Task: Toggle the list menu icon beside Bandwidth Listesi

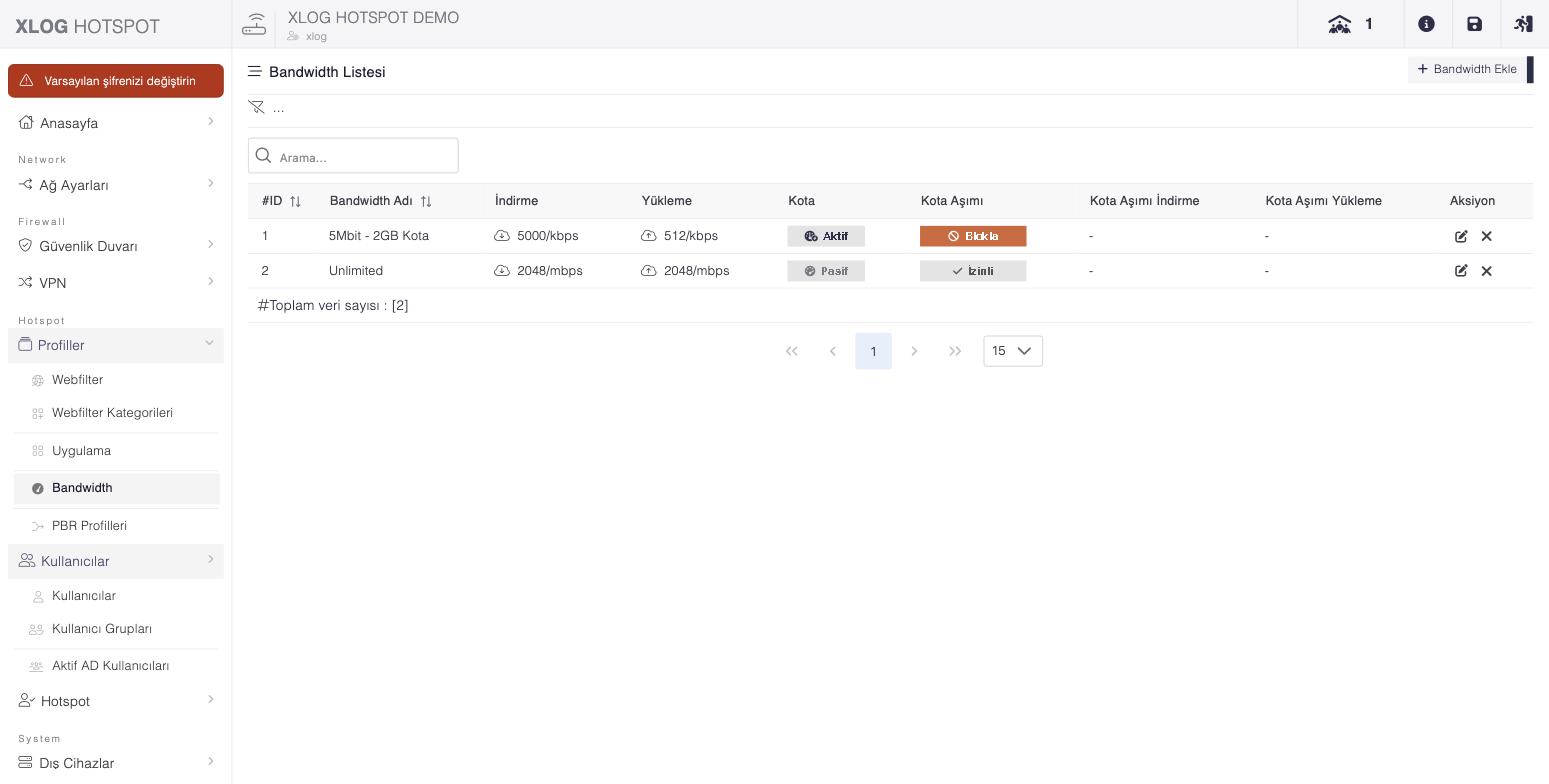Action: pos(255,72)
